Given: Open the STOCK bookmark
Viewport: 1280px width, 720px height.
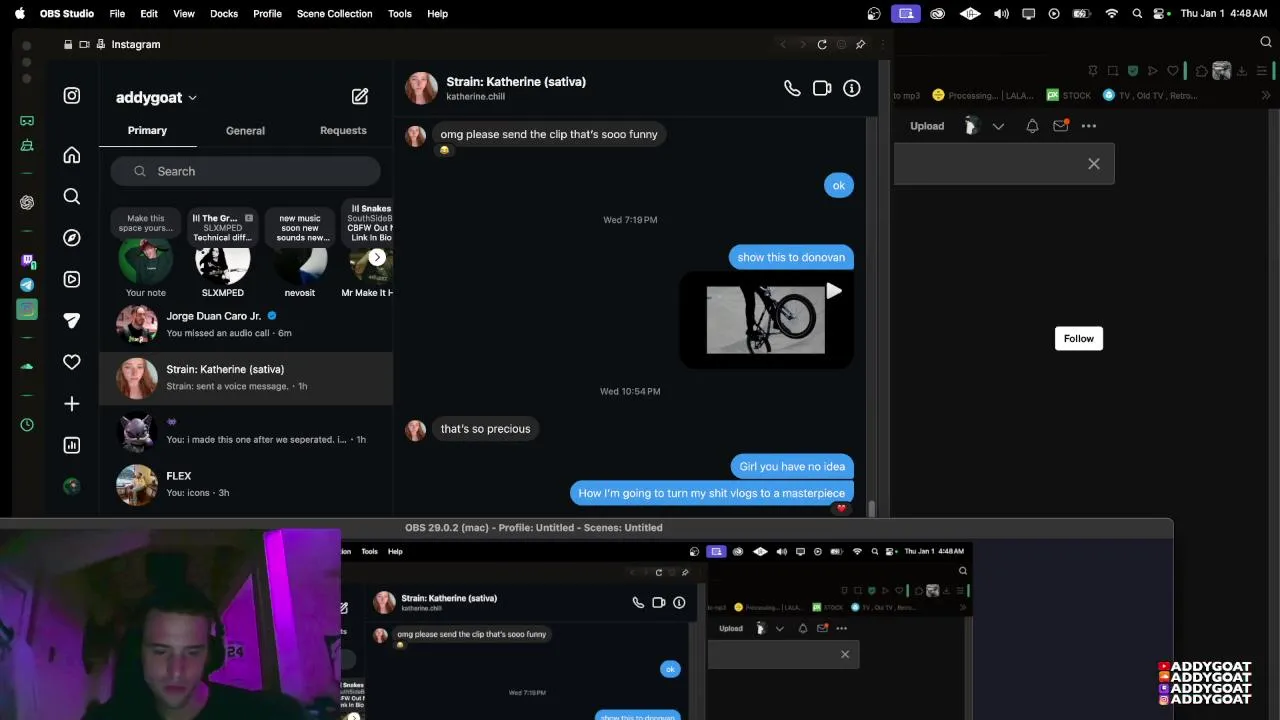Looking at the screenshot, I should pos(1069,96).
